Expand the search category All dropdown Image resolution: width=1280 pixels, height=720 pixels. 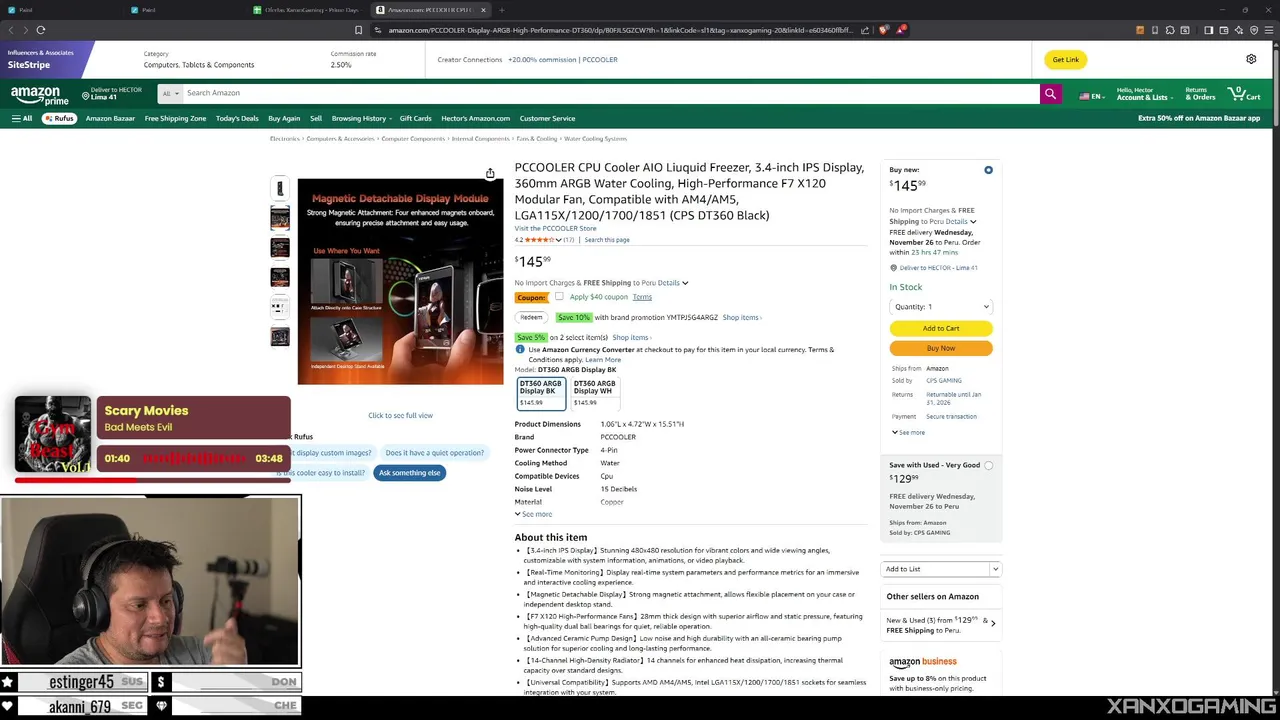click(x=170, y=93)
